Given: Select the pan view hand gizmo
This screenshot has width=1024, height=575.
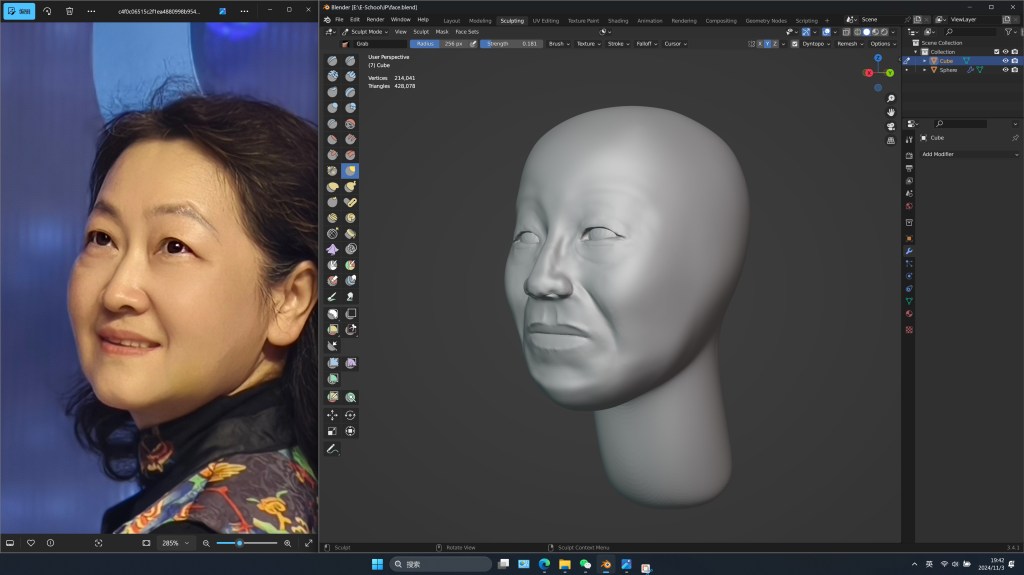Looking at the screenshot, I should click(x=891, y=112).
